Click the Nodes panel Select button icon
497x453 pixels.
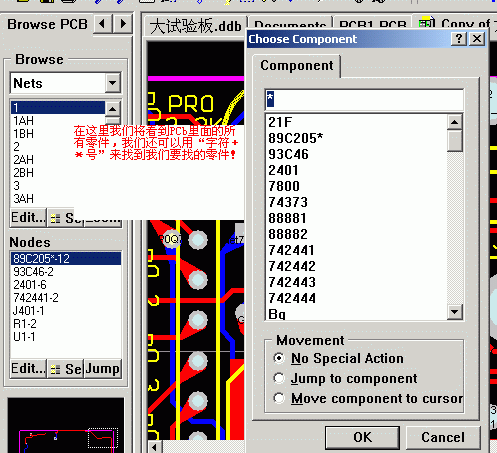click(55, 369)
